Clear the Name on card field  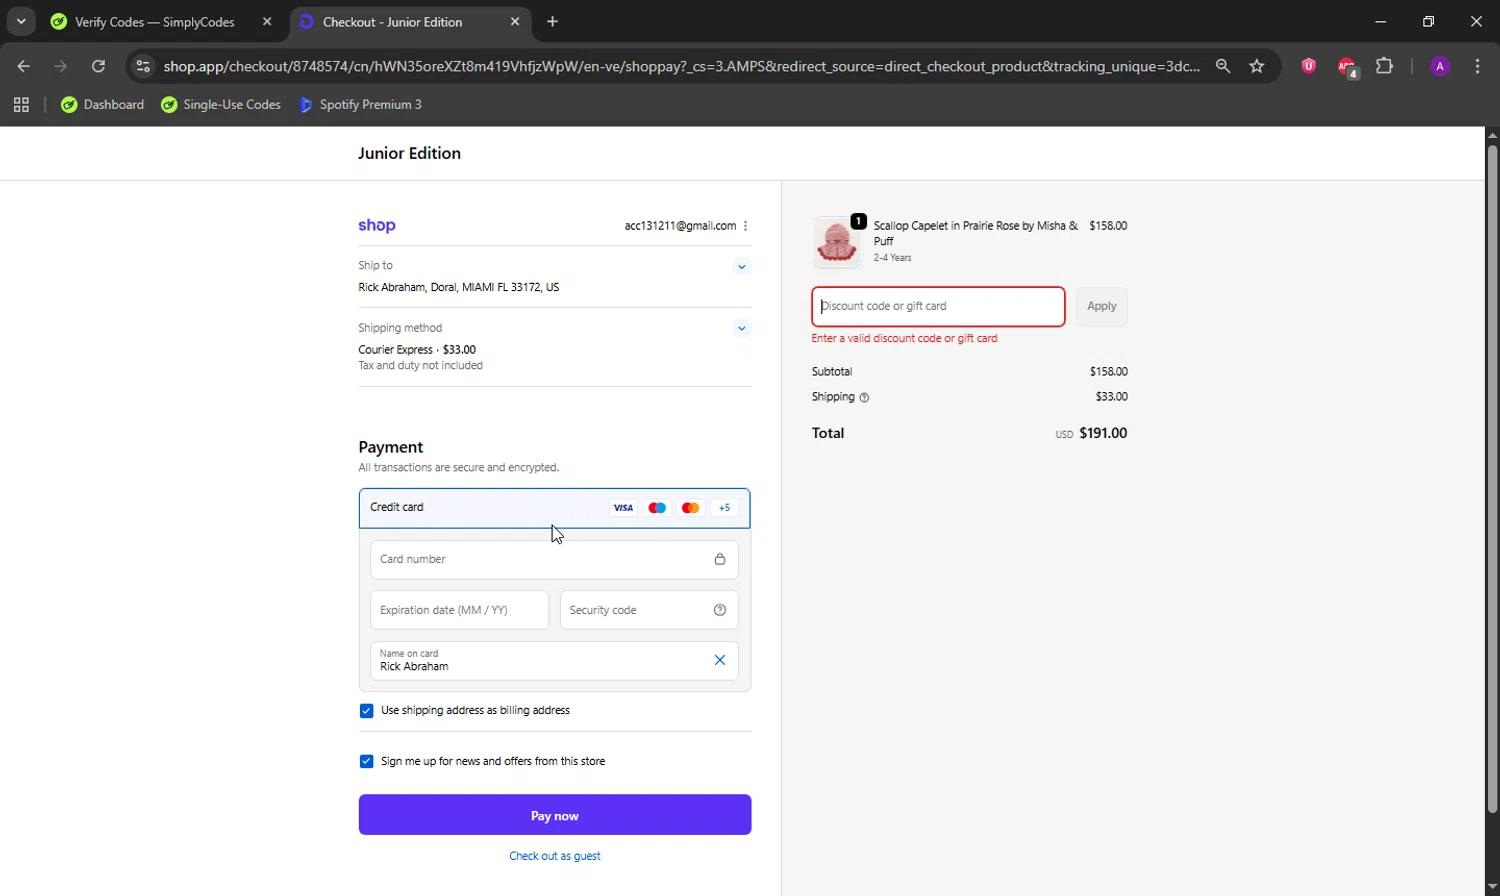[x=720, y=660]
